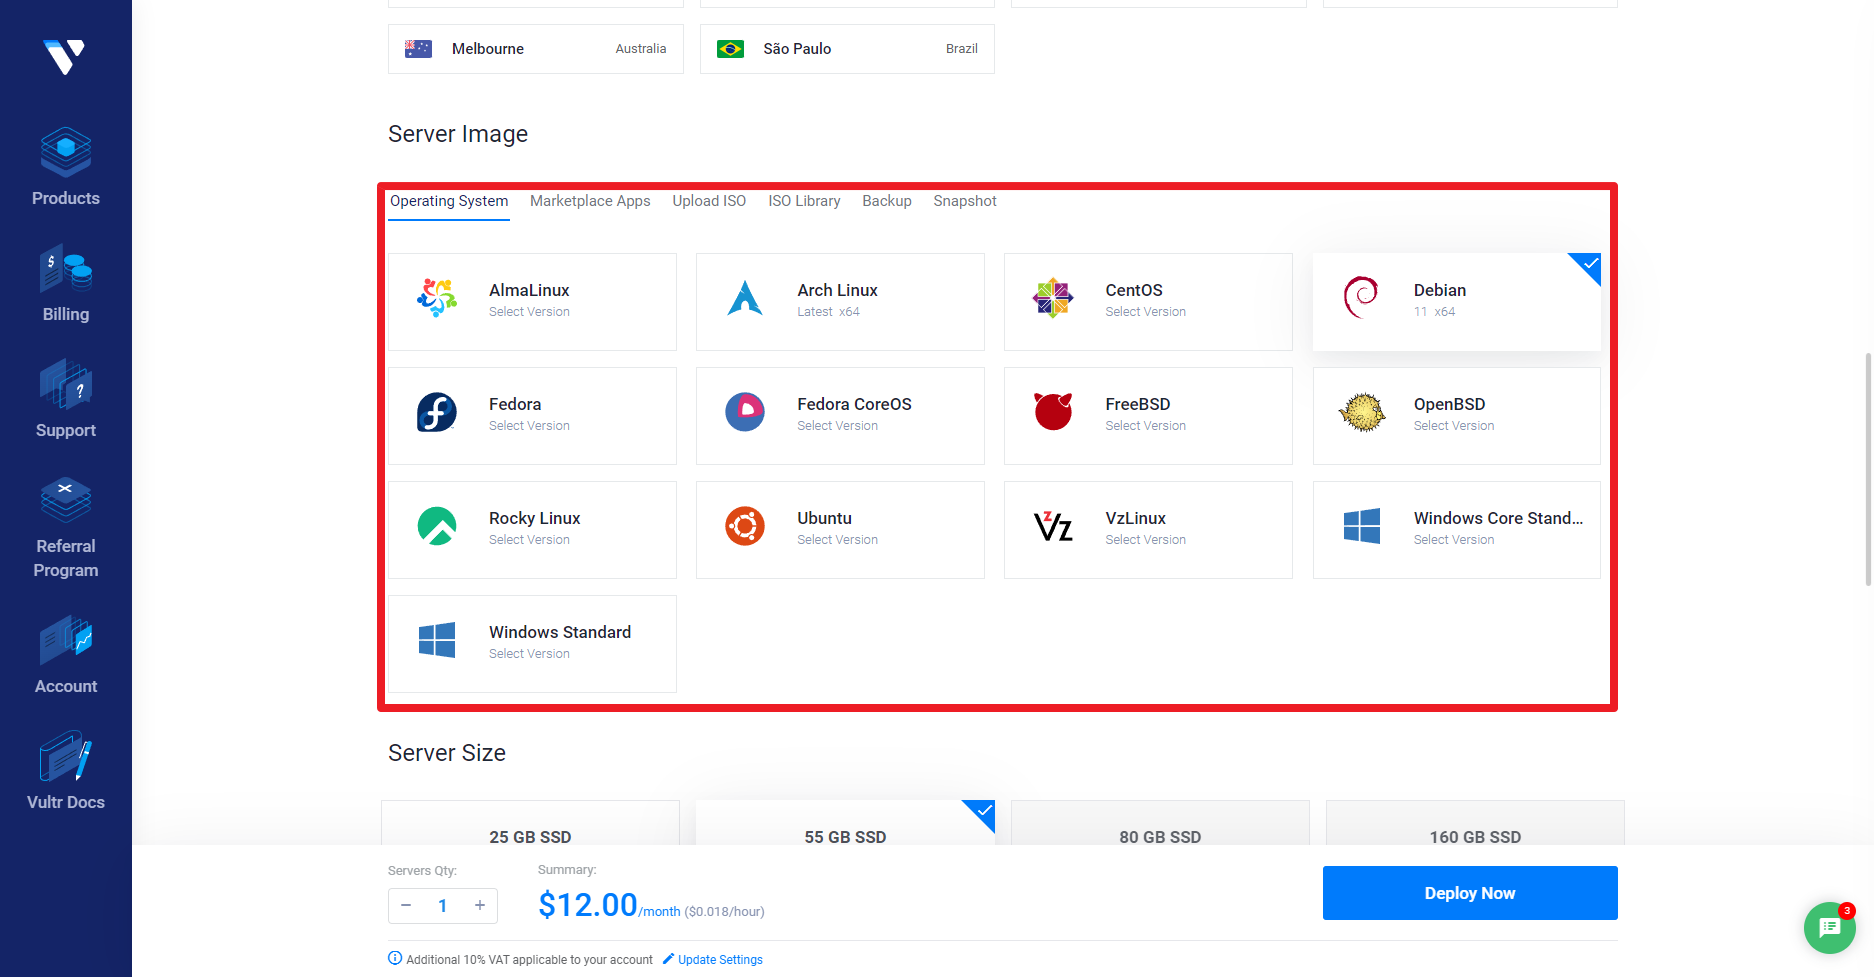Increase server quantity with plus button
Viewport: 1874px width, 977px height.
tap(480, 905)
